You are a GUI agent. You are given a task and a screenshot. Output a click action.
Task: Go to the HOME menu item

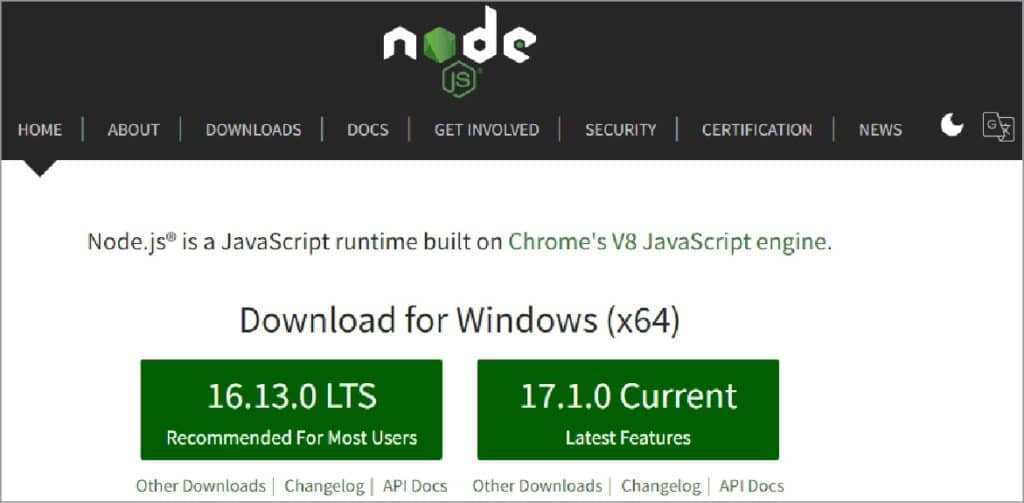tap(40, 130)
